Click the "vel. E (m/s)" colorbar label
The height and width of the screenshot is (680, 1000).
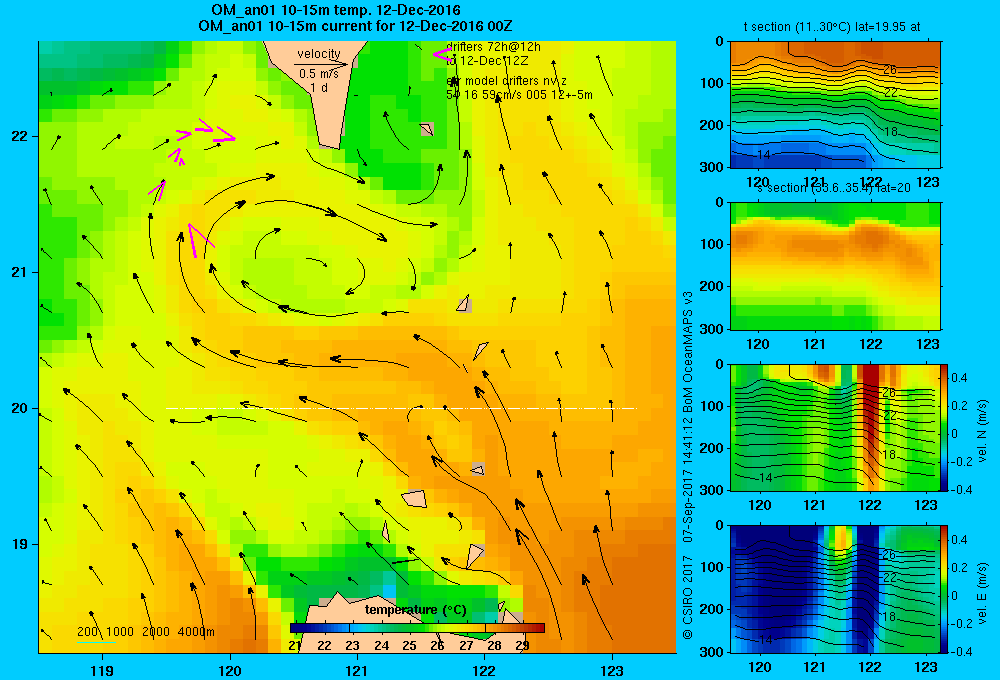[x=983, y=592]
